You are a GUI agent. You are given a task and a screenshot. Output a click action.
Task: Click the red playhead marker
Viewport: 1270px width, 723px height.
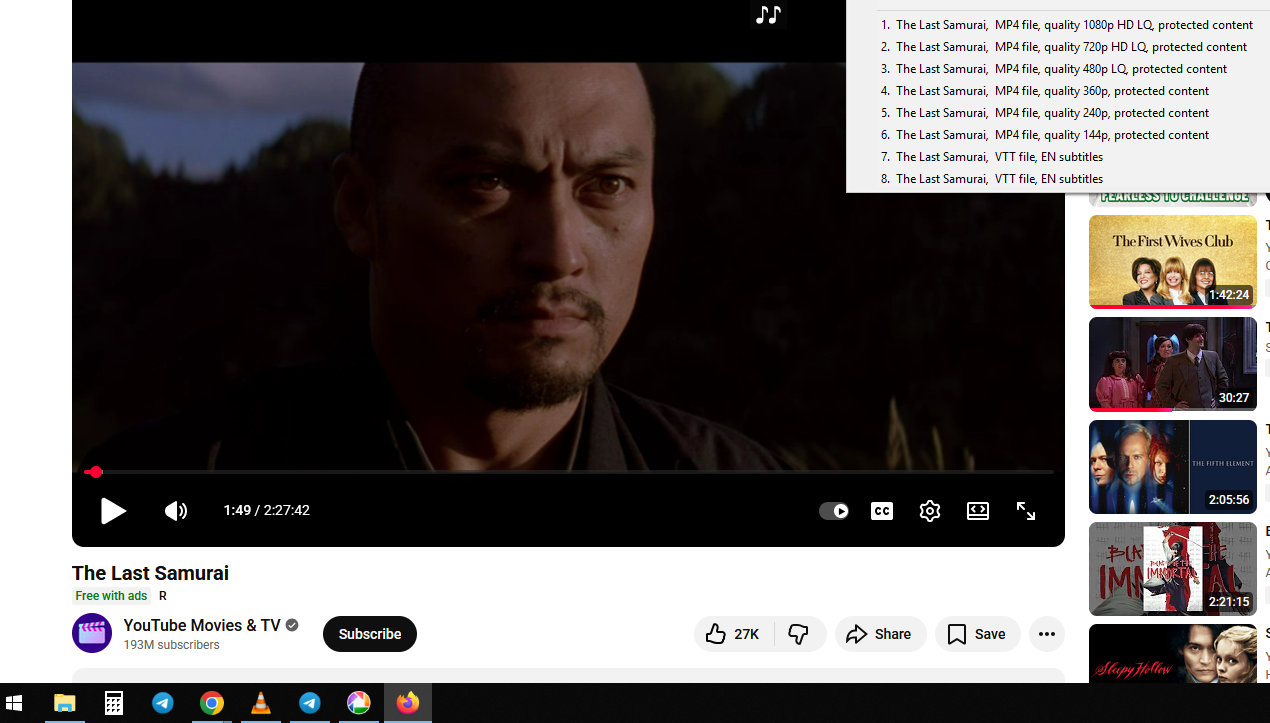(x=95, y=472)
